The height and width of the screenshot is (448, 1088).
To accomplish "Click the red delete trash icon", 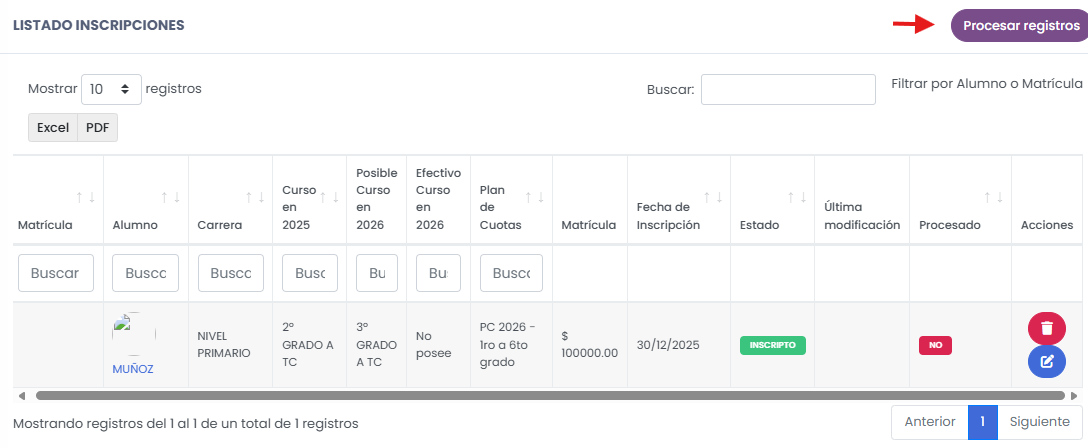I will point(1046,328).
